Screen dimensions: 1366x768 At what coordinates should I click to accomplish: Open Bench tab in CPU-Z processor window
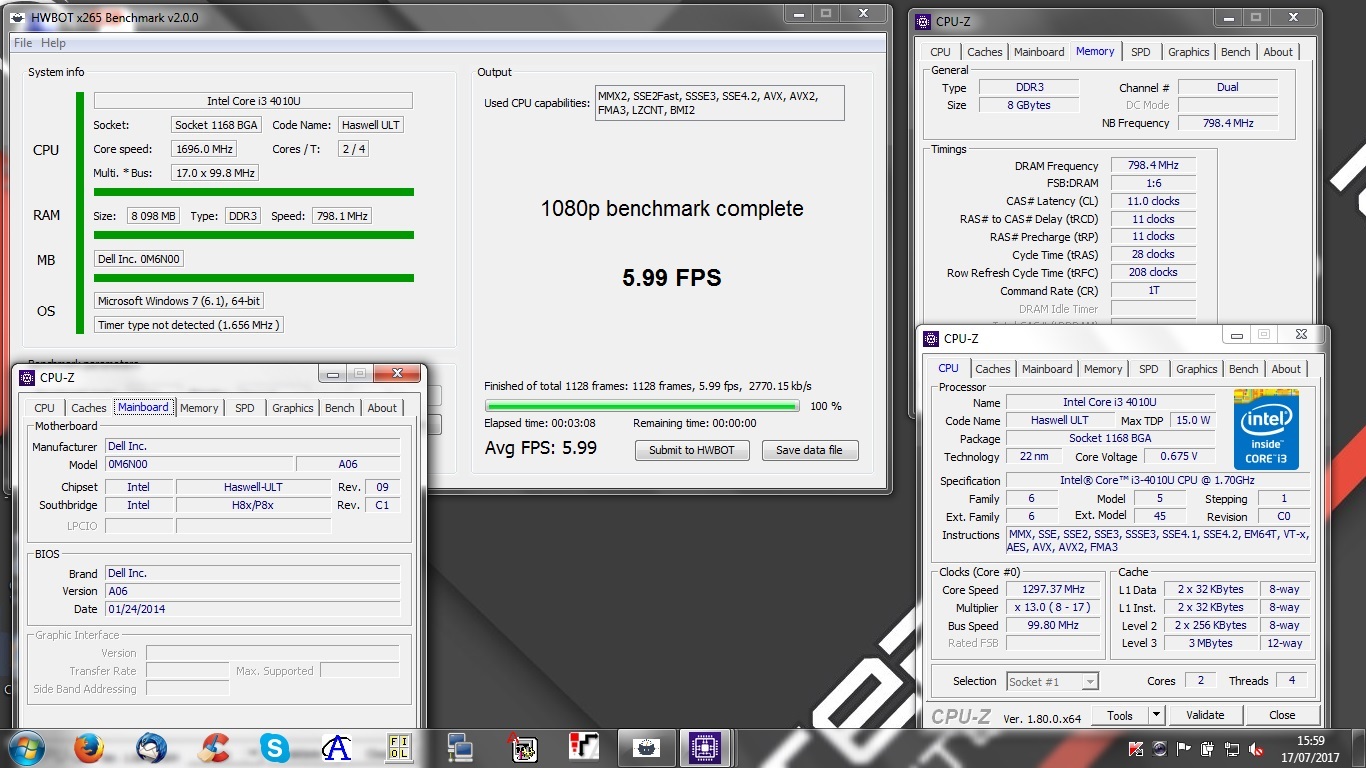pyautogui.click(x=1244, y=369)
